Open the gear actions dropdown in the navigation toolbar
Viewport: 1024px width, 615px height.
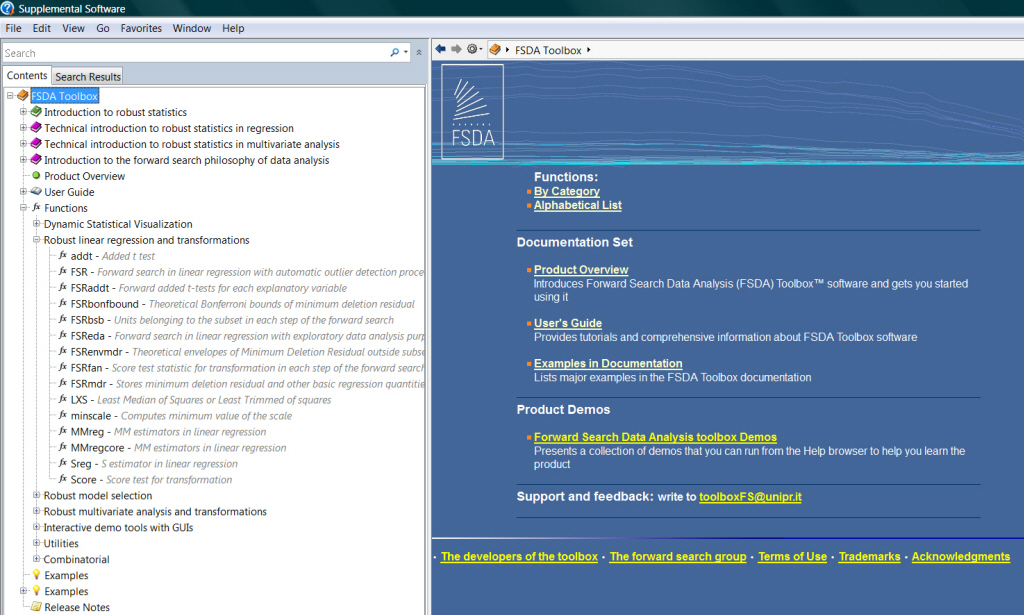point(474,49)
